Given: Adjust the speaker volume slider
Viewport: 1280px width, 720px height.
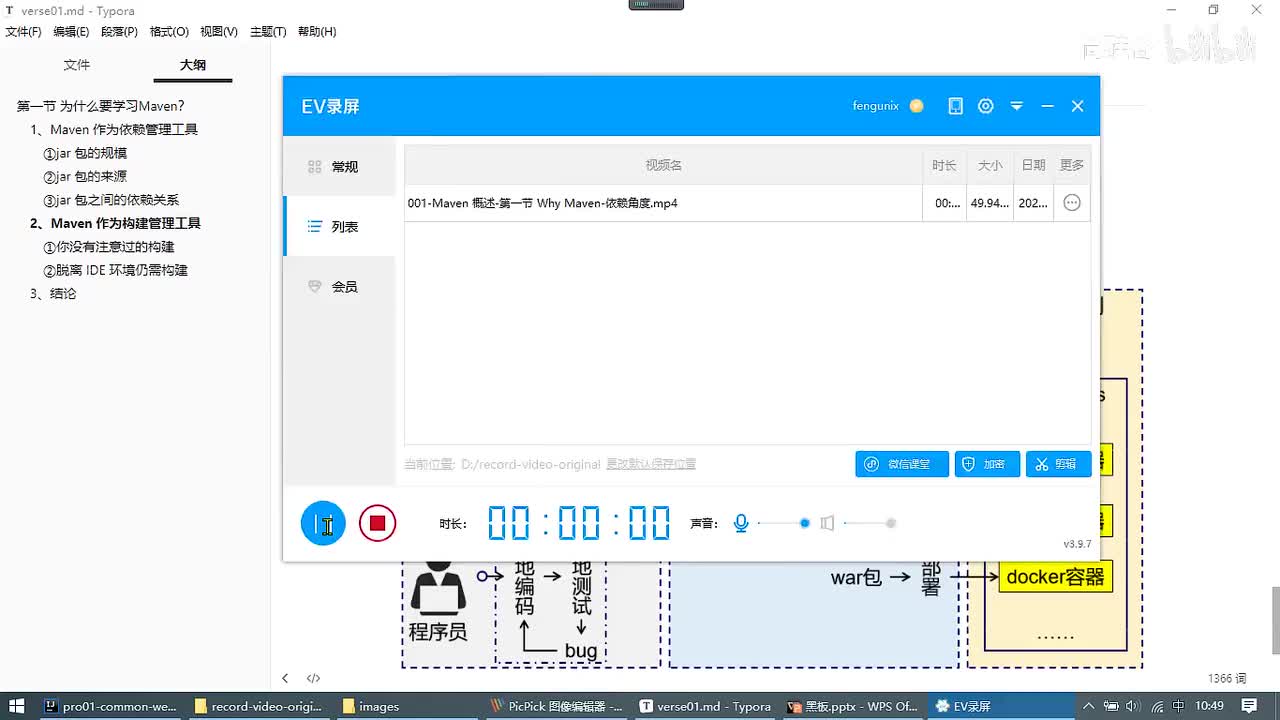Looking at the screenshot, I should [x=869, y=523].
